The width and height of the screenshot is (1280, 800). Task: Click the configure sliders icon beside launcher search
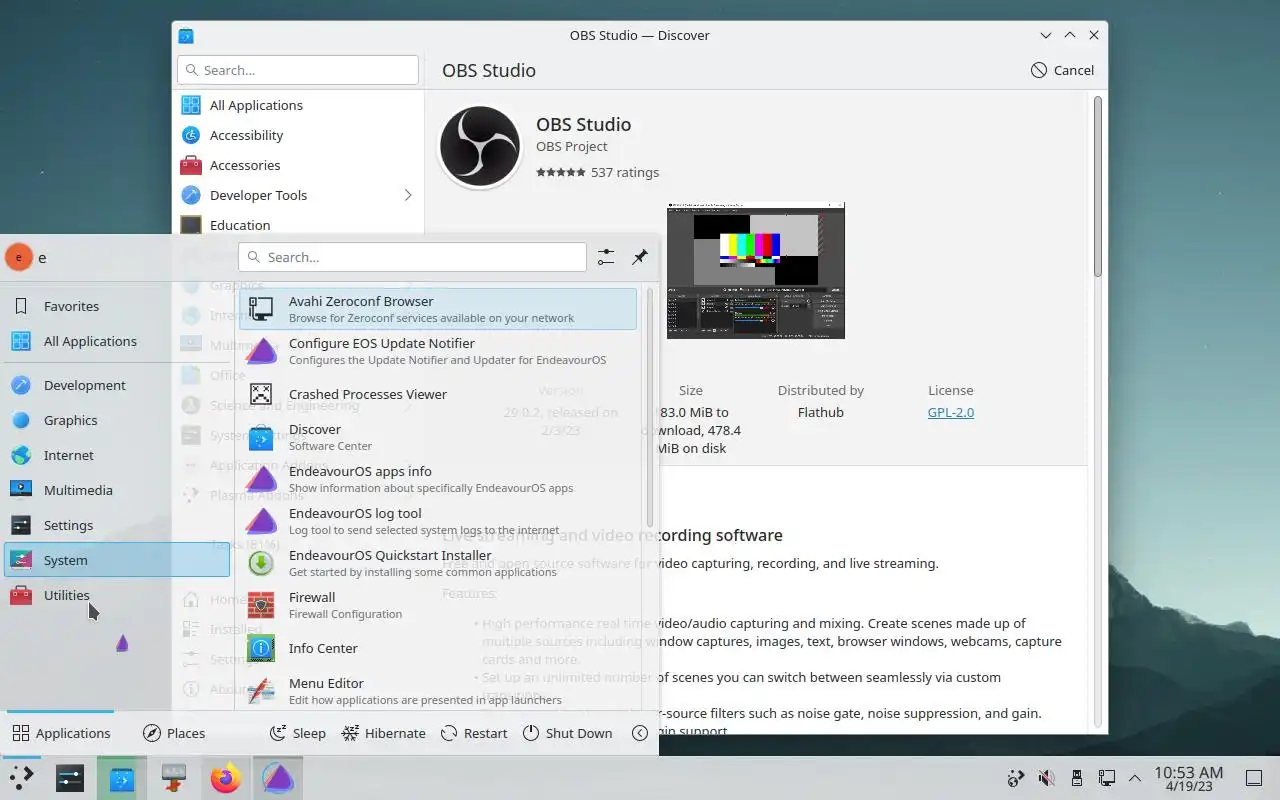606,257
